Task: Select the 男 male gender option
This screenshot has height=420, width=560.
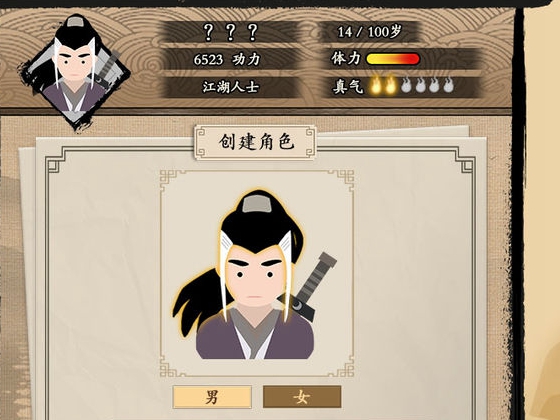Action: point(212,397)
